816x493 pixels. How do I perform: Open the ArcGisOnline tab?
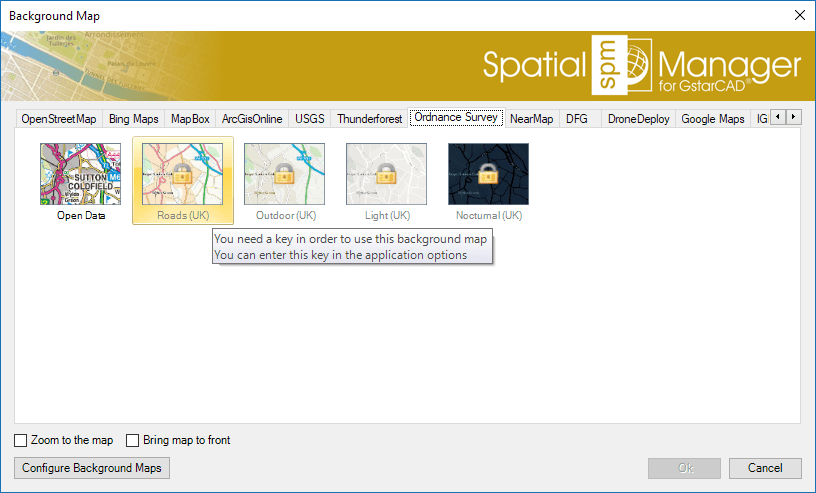(252, 119)
